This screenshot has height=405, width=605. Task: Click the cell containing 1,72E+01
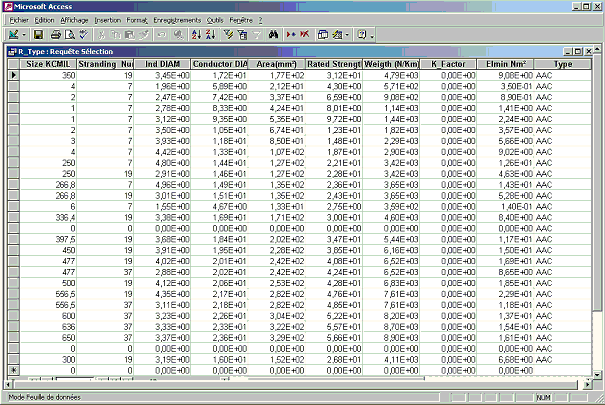click(219, 75)
